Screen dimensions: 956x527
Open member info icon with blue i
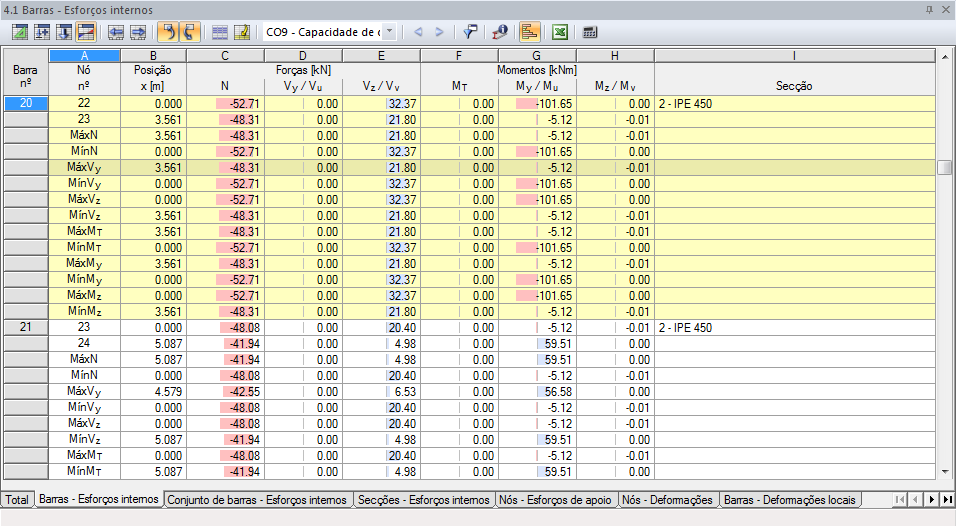pyautogui.click(x=499, y=32)
